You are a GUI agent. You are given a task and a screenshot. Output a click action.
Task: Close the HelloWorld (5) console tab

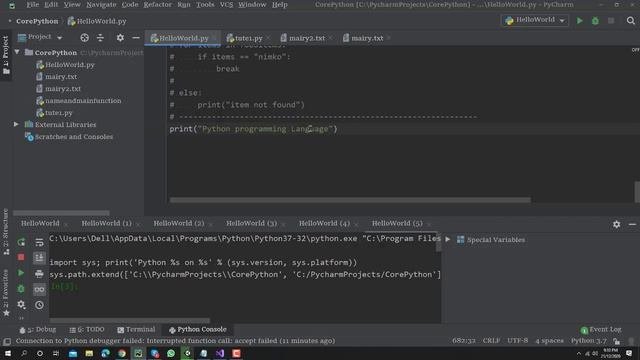click(429, 224)
